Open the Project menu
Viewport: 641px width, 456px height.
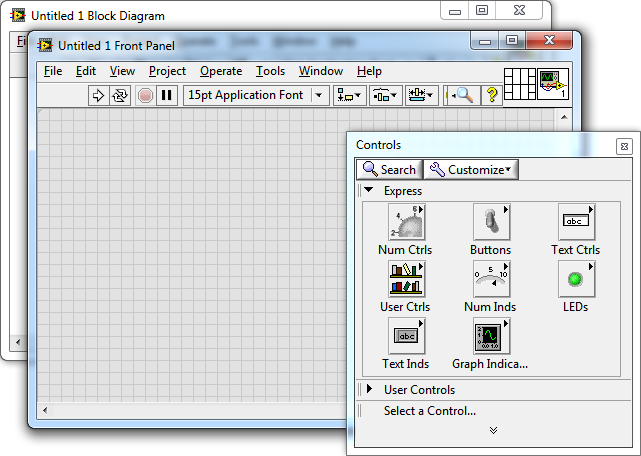(167, 71)
